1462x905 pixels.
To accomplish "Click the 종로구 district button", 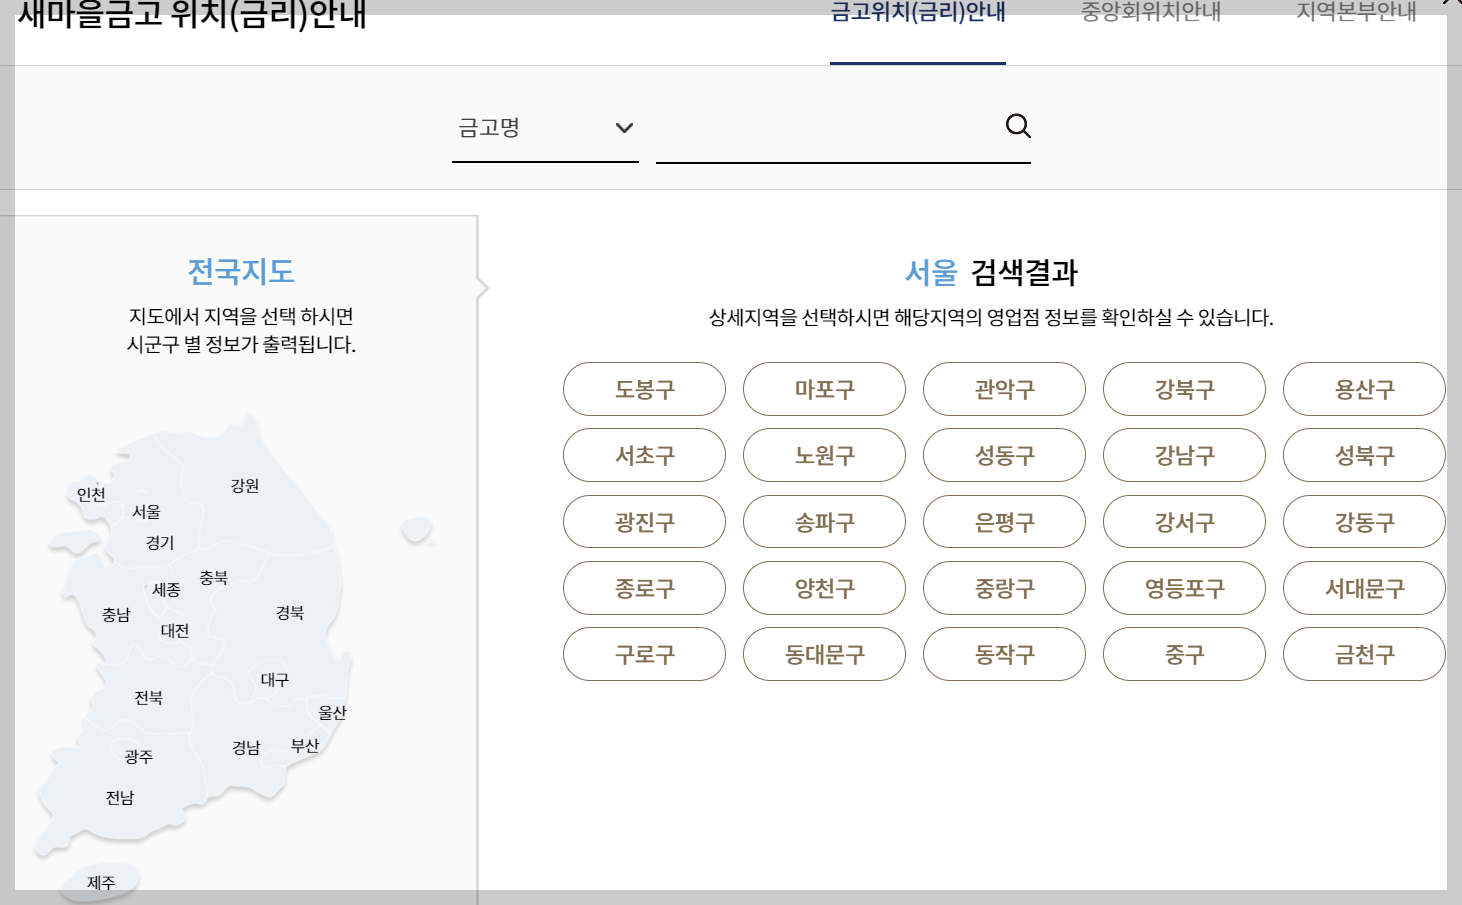I will coord(644,588).
